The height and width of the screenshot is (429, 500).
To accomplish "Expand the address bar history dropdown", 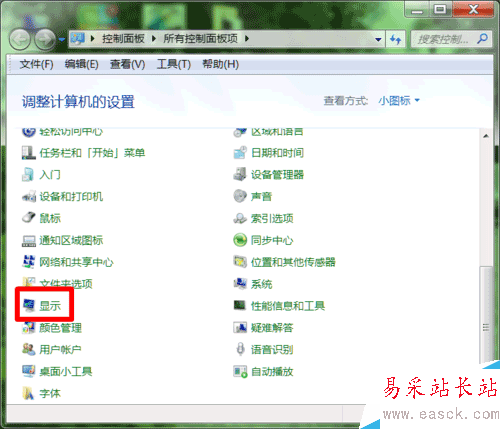I will coord(378,39).
